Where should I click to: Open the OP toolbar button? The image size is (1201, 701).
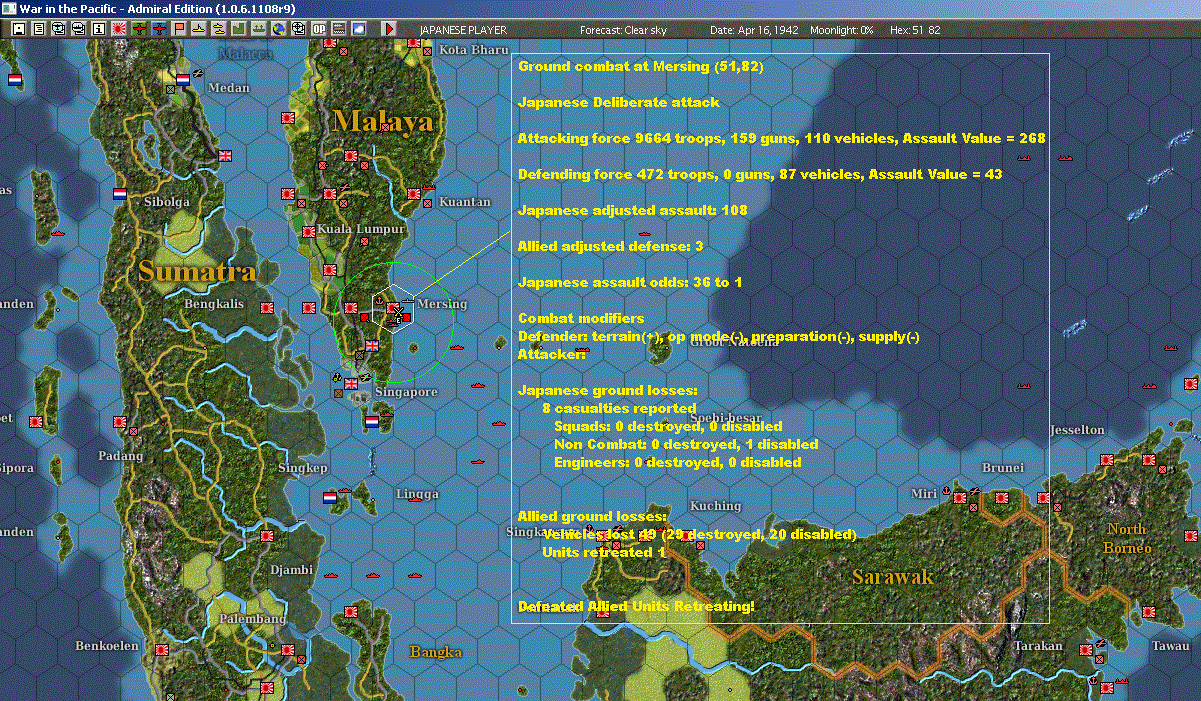tap(319, 29)
